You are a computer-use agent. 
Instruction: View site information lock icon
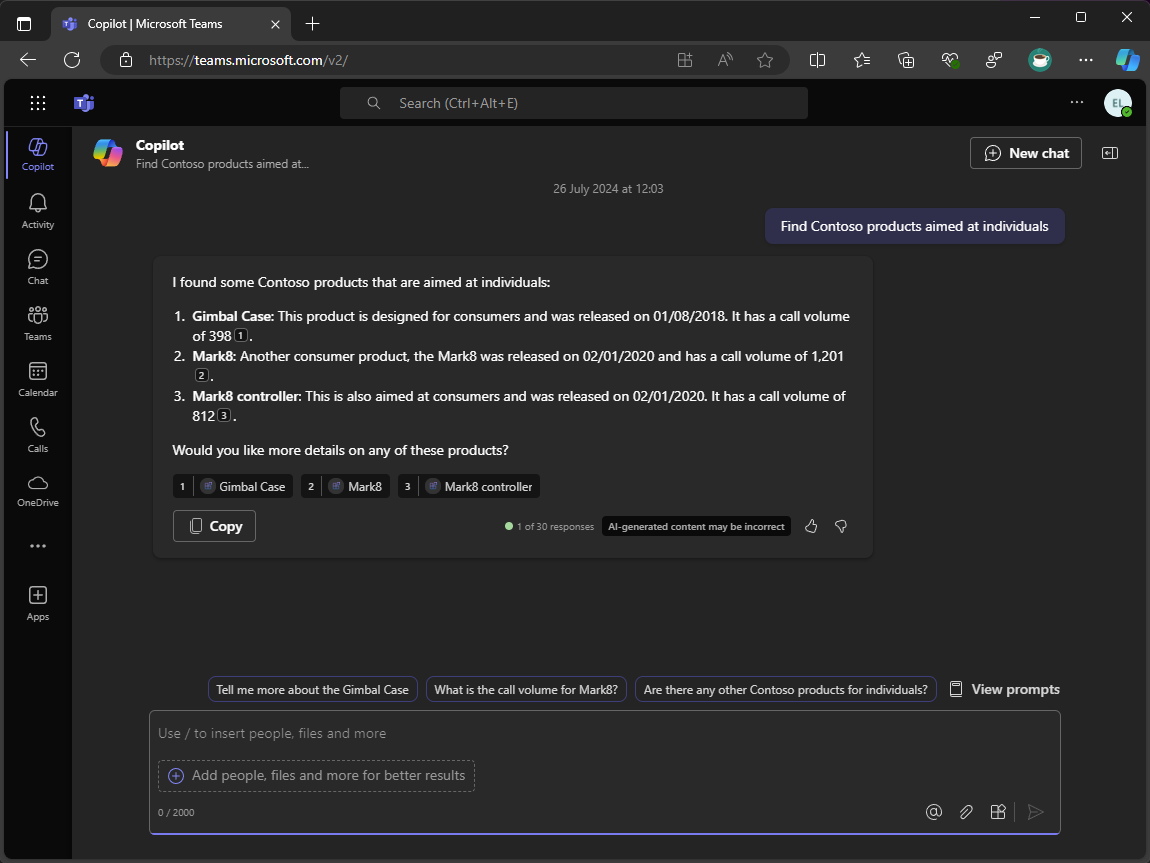coord(126,60)
